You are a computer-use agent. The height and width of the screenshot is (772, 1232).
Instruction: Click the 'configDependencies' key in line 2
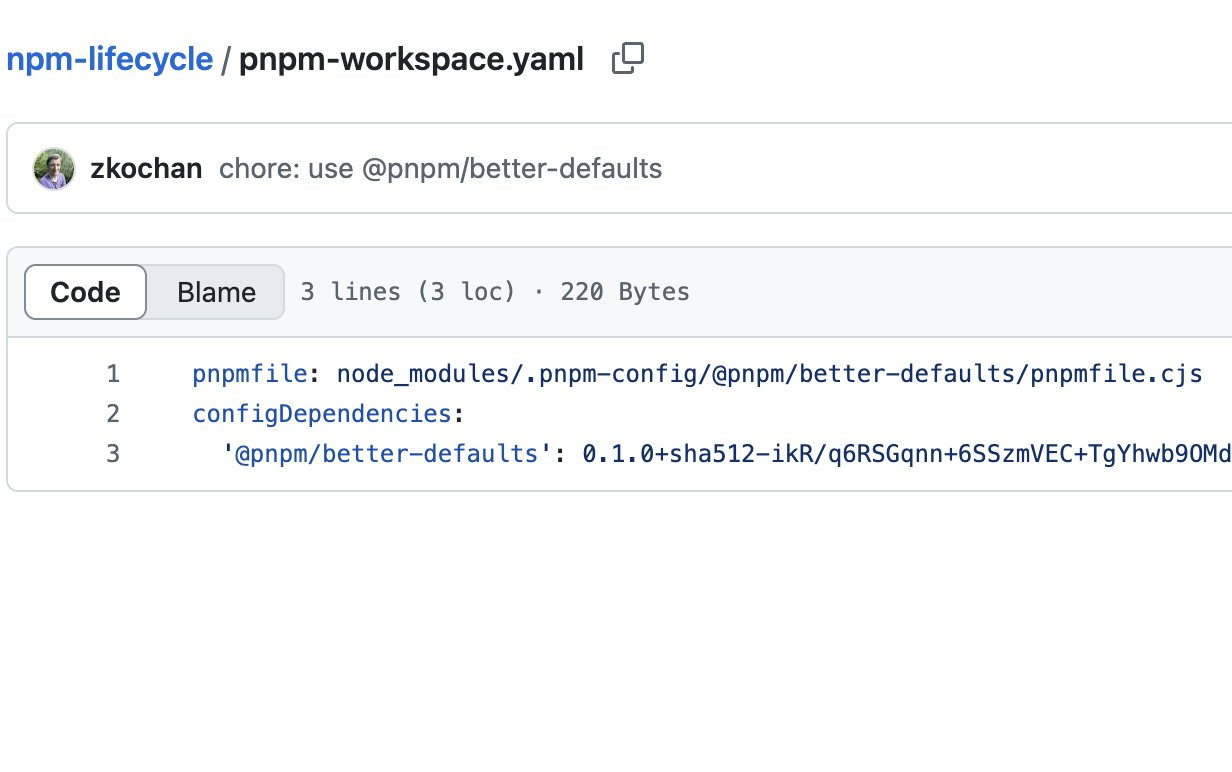(322, 414)
